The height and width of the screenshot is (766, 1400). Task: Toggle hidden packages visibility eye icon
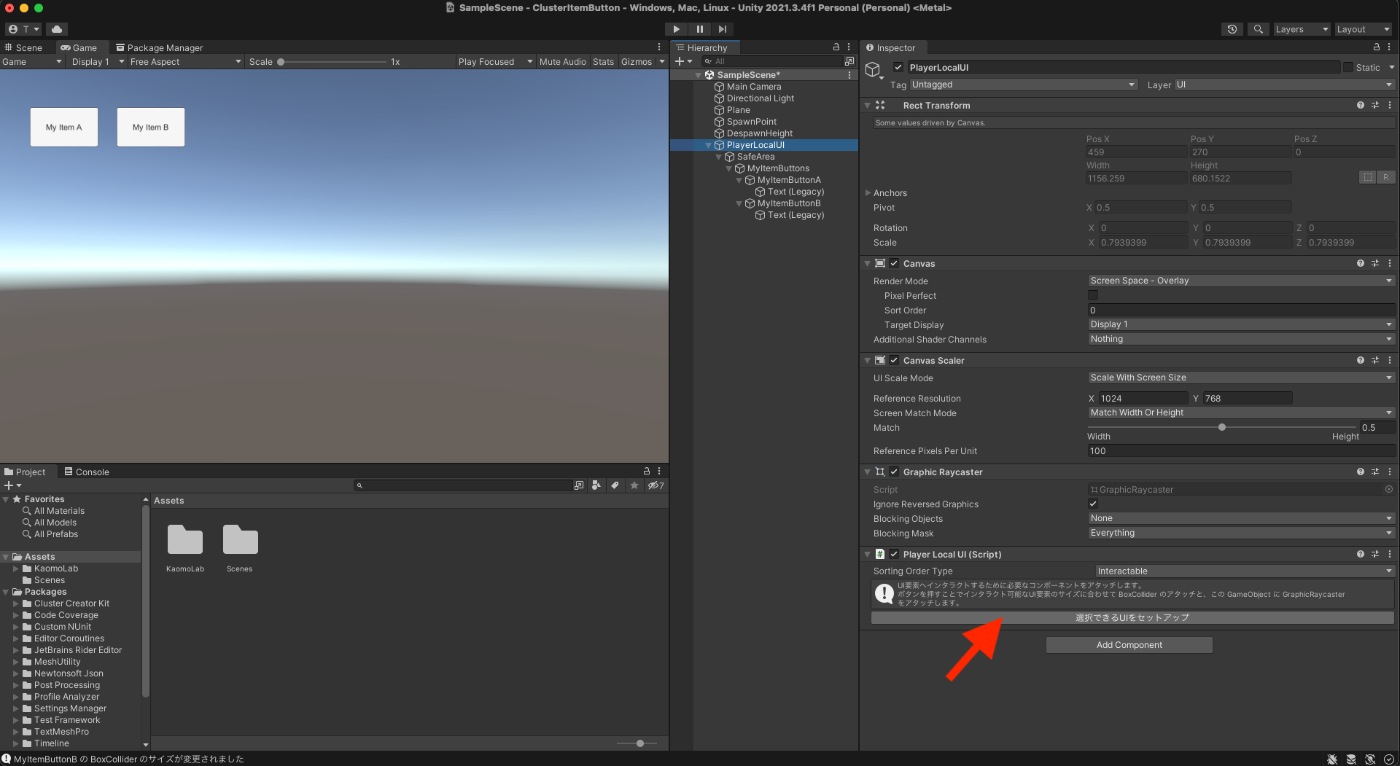tap(656, 485)
